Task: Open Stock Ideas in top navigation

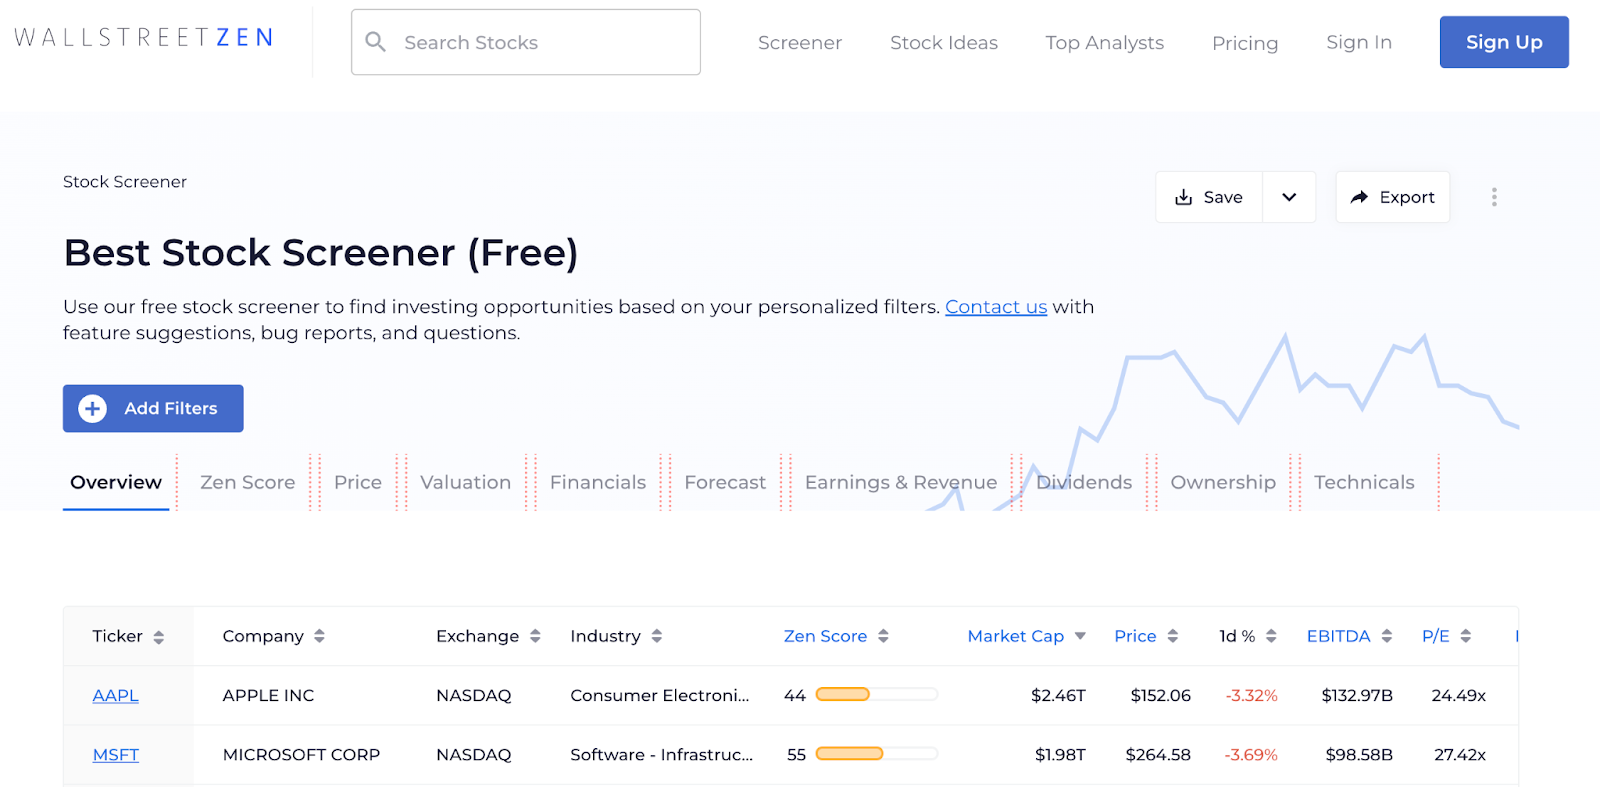Action: tap(944, 43)
